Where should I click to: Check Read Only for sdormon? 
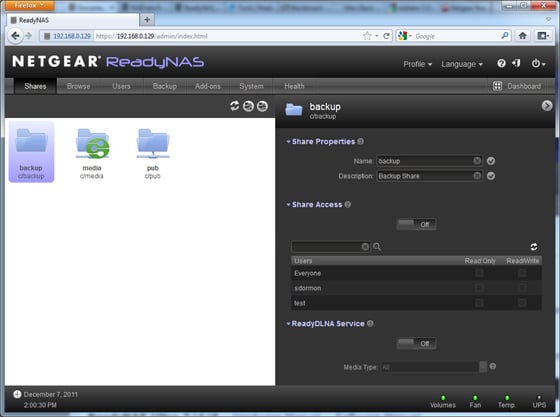click(x=479, y=288)
